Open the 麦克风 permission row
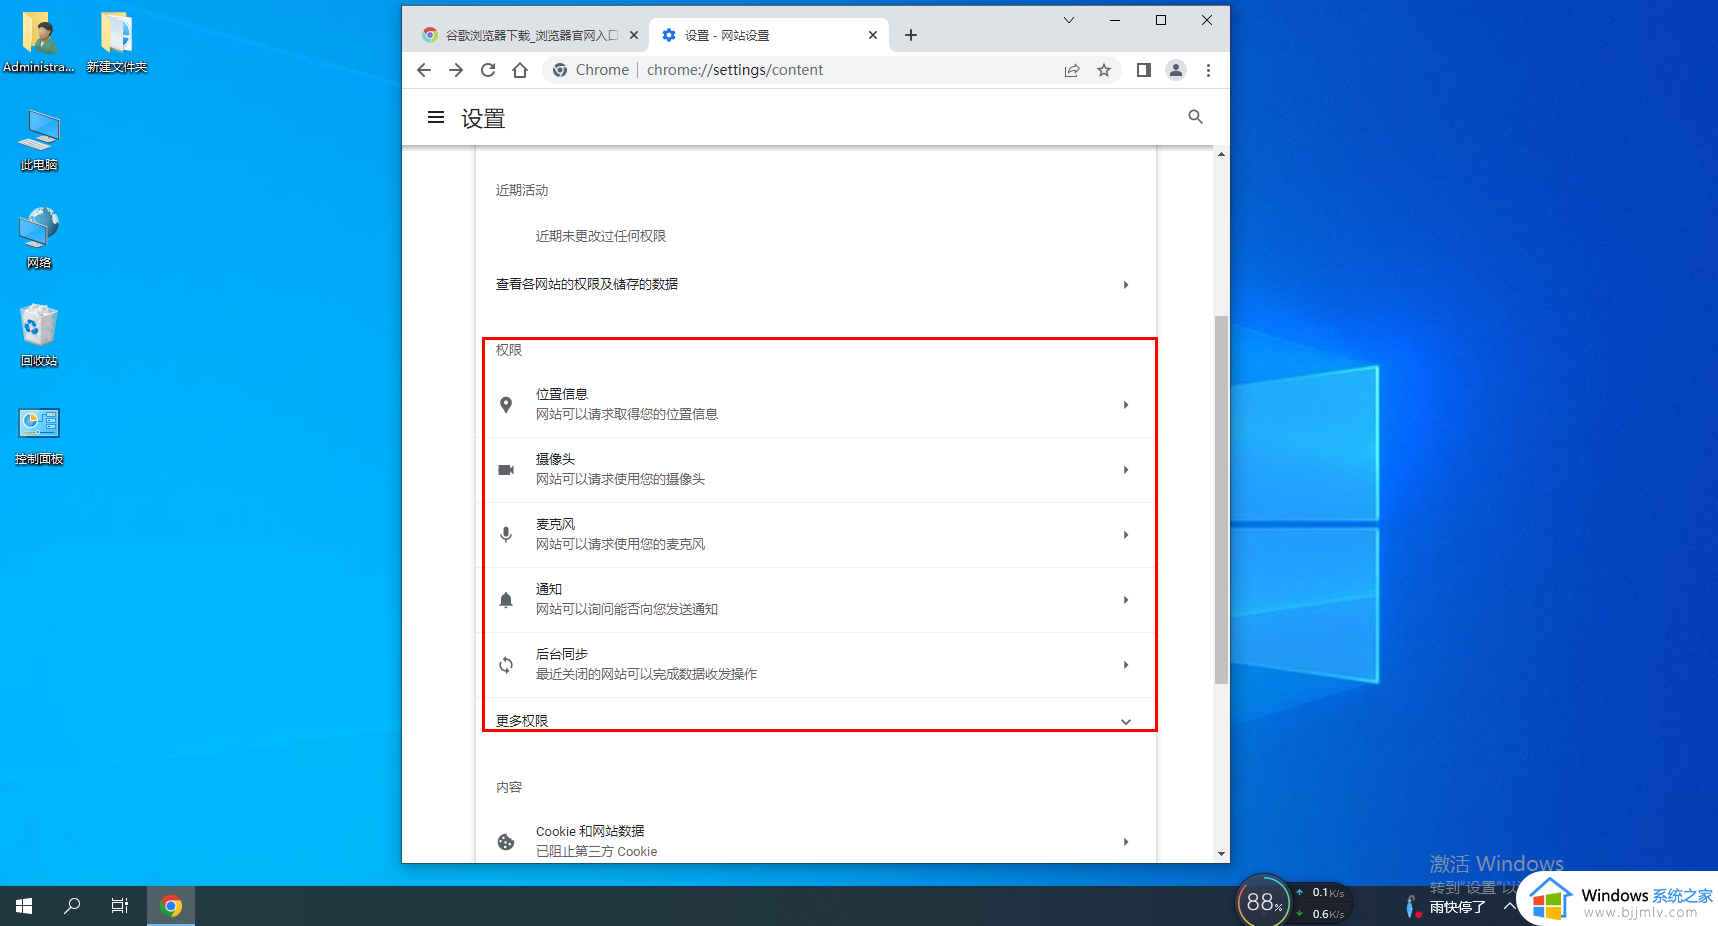Screen dimensions: 1718x926 point(815,534)
